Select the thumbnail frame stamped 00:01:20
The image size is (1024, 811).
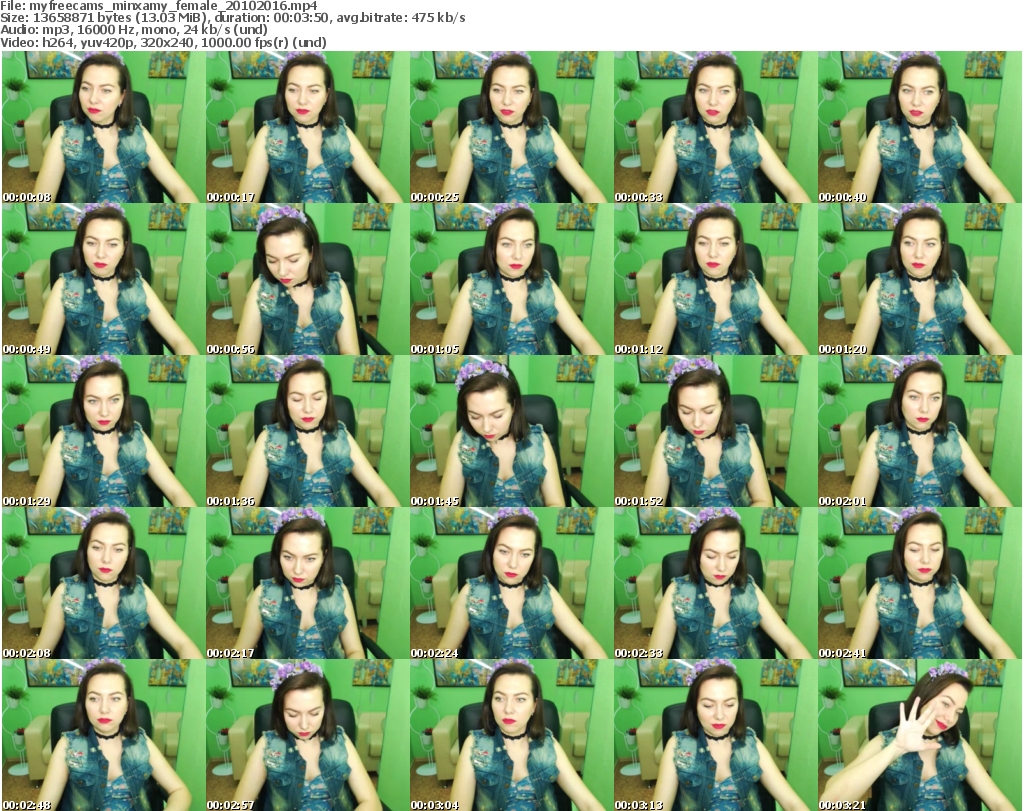[920, 279]
